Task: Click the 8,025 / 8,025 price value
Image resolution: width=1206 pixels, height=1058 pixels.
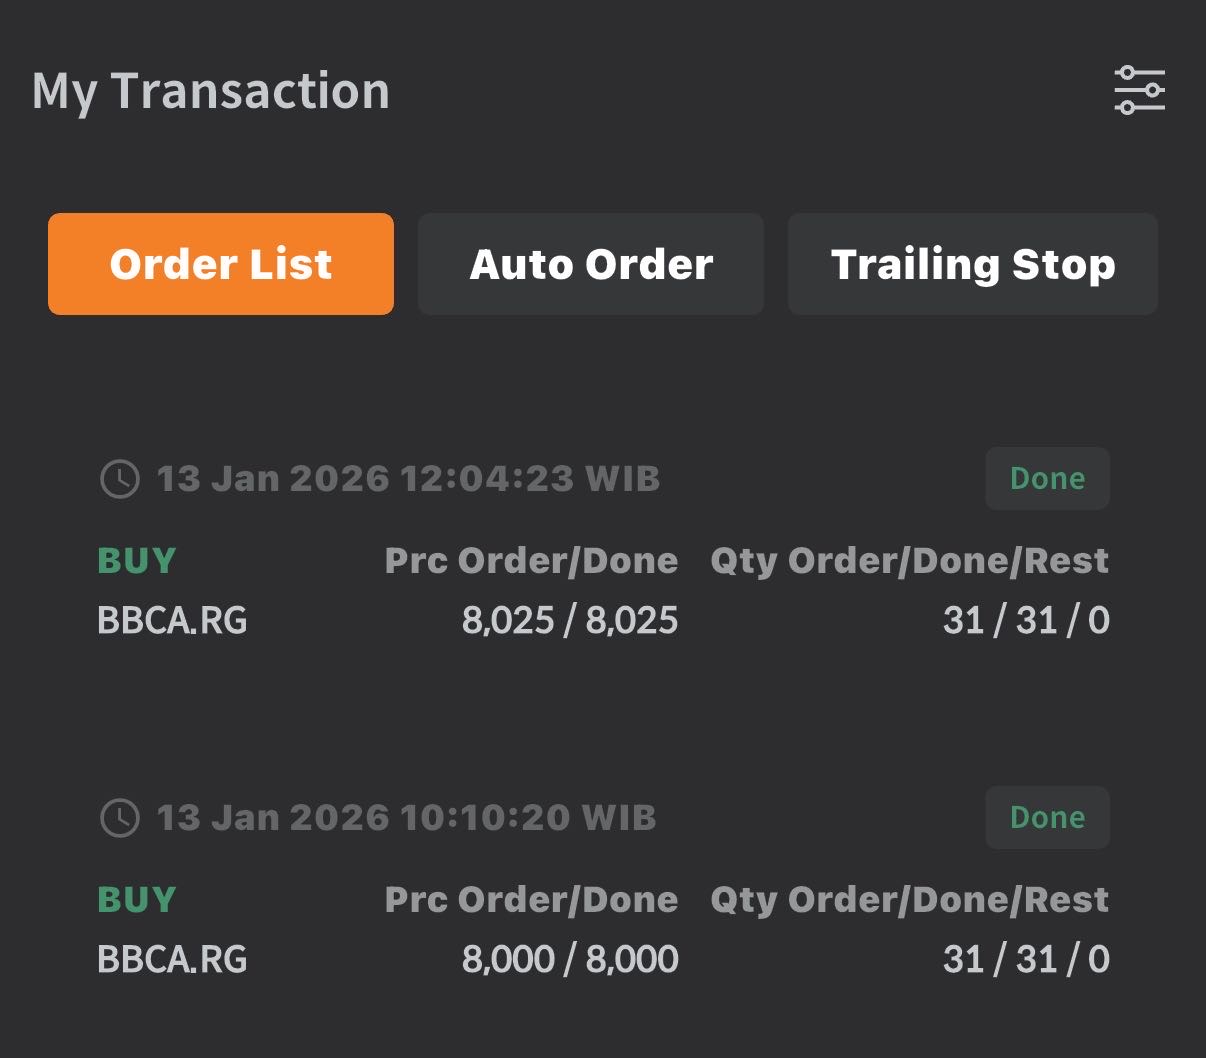Action: 570,621
